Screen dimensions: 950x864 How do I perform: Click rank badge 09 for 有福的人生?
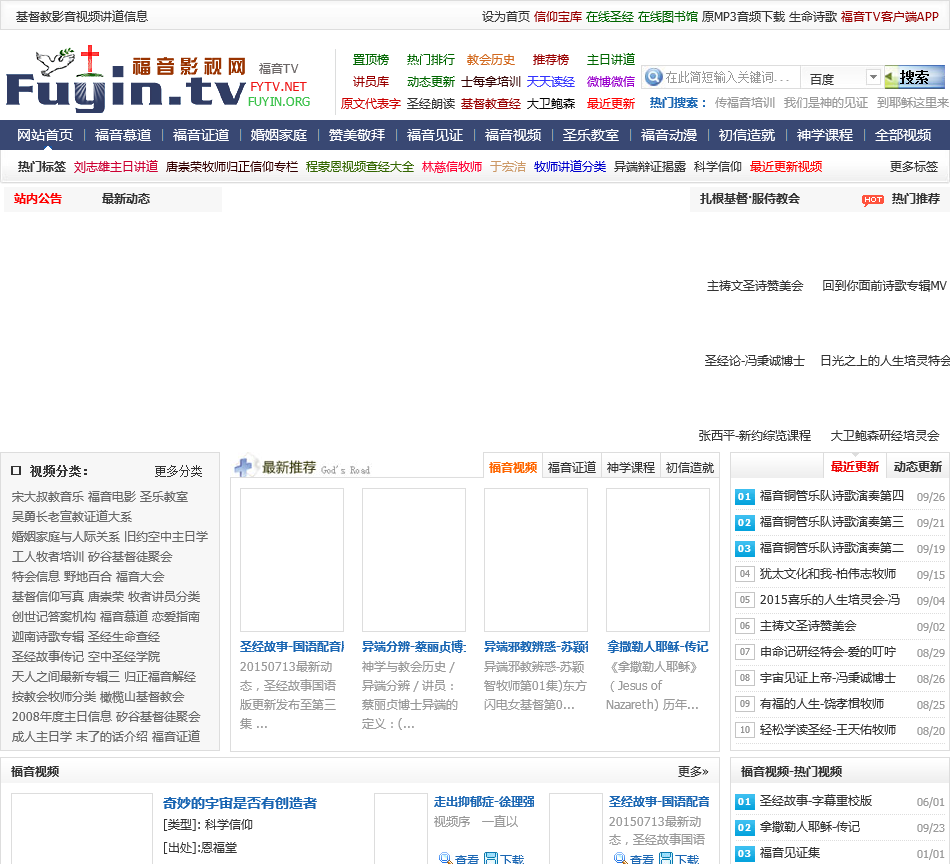pos(744,704)
